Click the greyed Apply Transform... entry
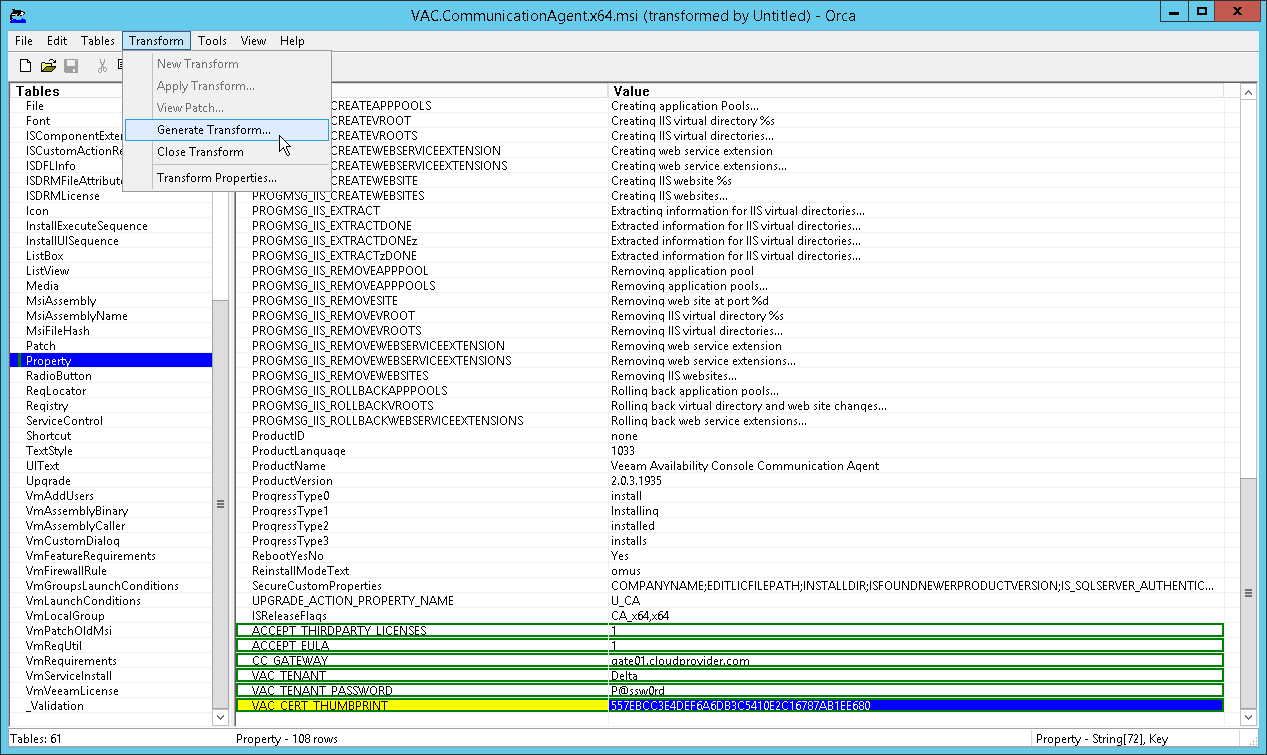This screenshot has height=755, width=1267. pyautogui.click(x=227, y=86)
